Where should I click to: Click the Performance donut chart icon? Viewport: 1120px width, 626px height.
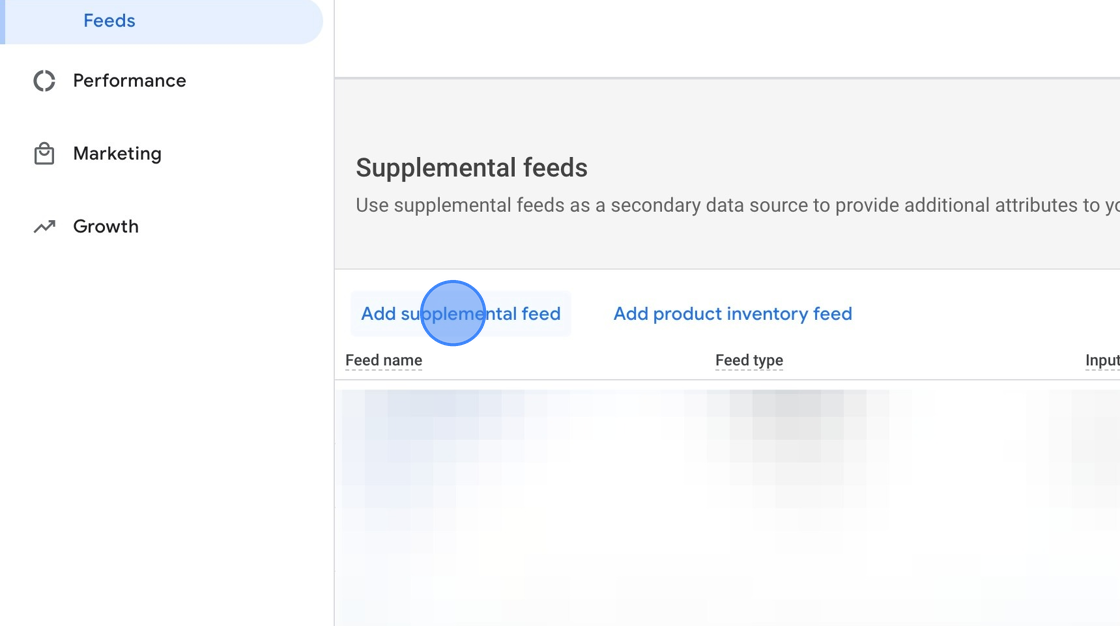(44, 81)
